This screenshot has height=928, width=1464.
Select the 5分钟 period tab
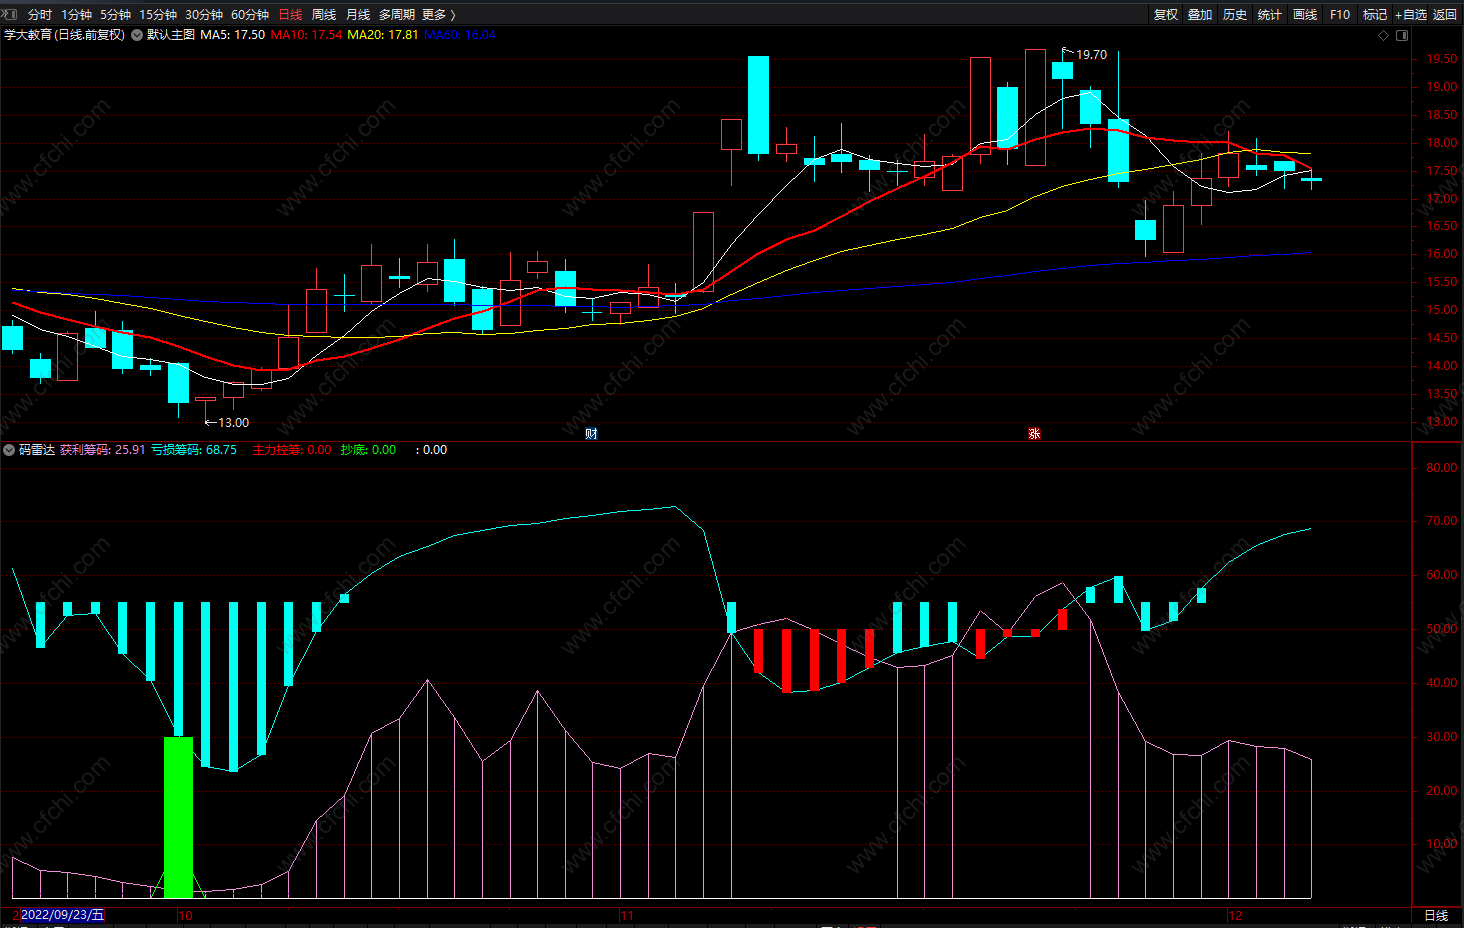point(115,14)
